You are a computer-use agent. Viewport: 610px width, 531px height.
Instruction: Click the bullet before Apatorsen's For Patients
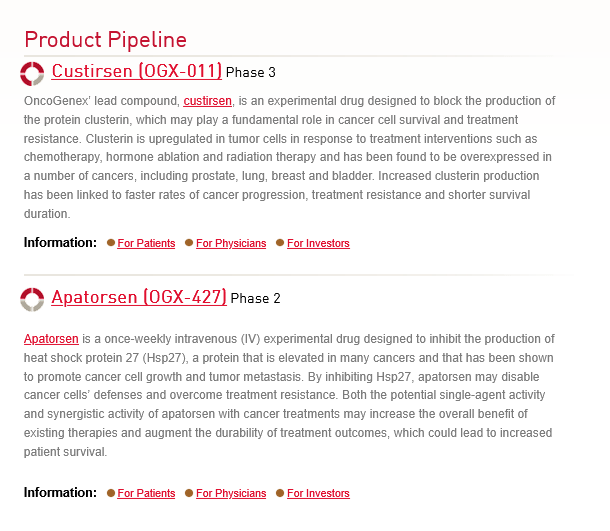[x=111, y=493]
